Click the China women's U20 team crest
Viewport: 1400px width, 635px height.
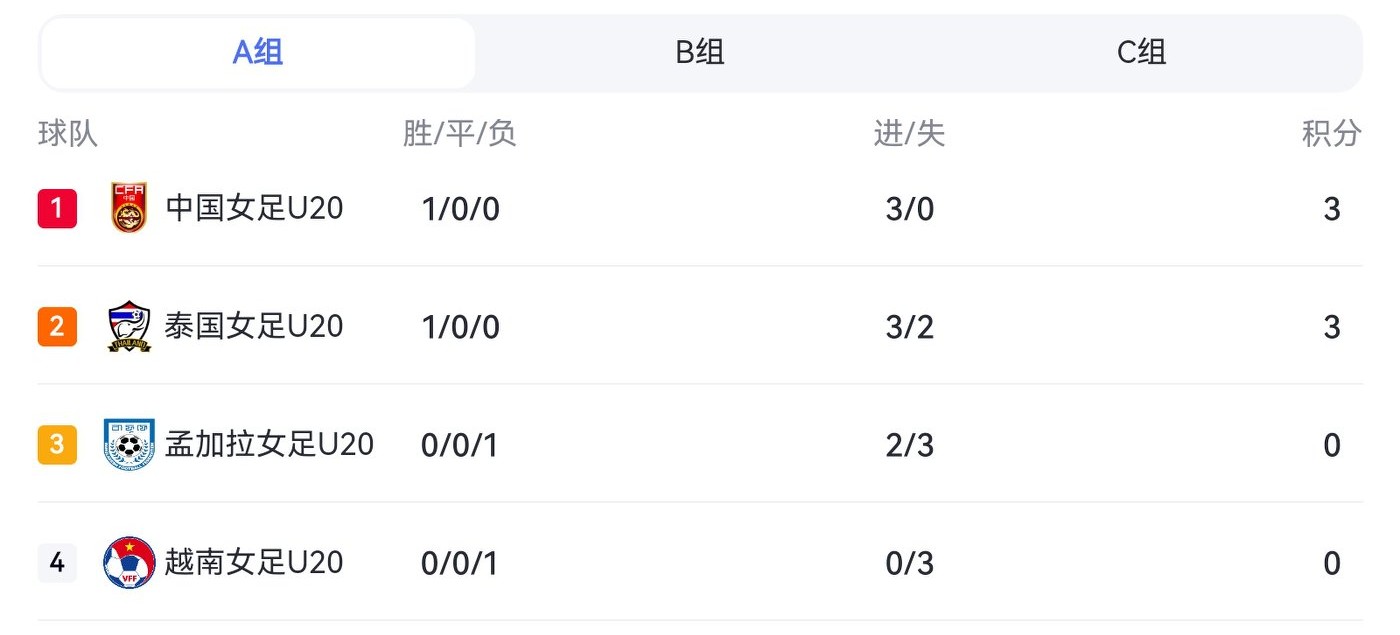click(x=129, y=208)
